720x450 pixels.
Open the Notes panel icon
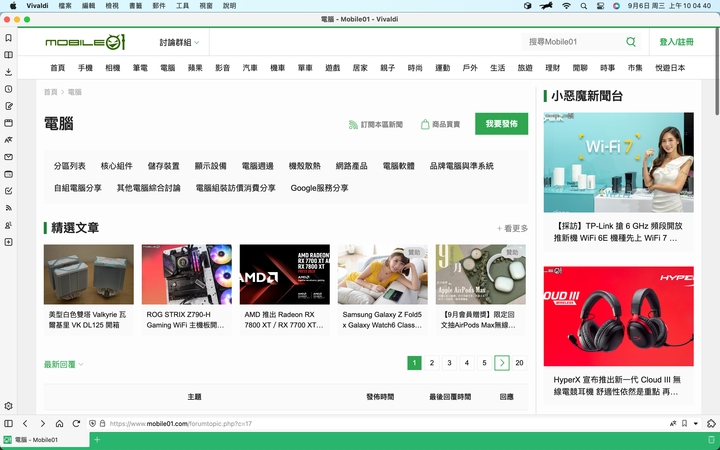pyautogui.click(x=8, y=106)
